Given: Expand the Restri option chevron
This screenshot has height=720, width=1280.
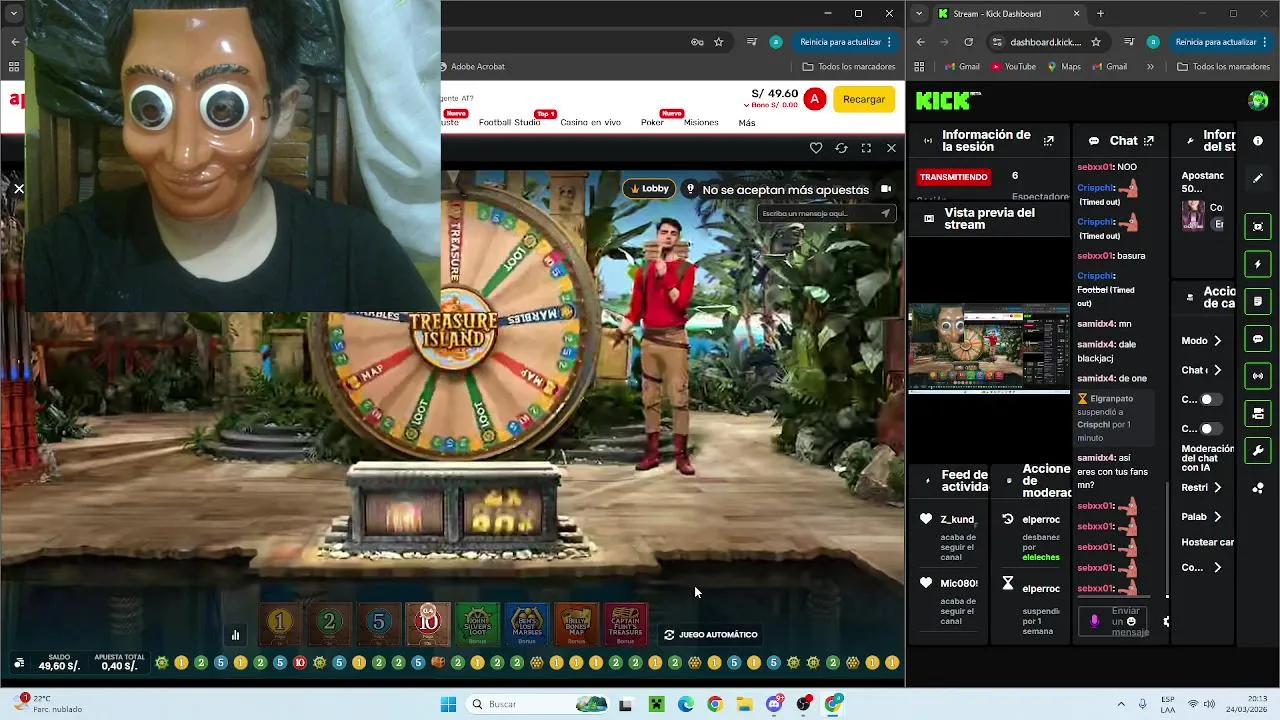Looking at the screenshot, I should click(1217, 488).
